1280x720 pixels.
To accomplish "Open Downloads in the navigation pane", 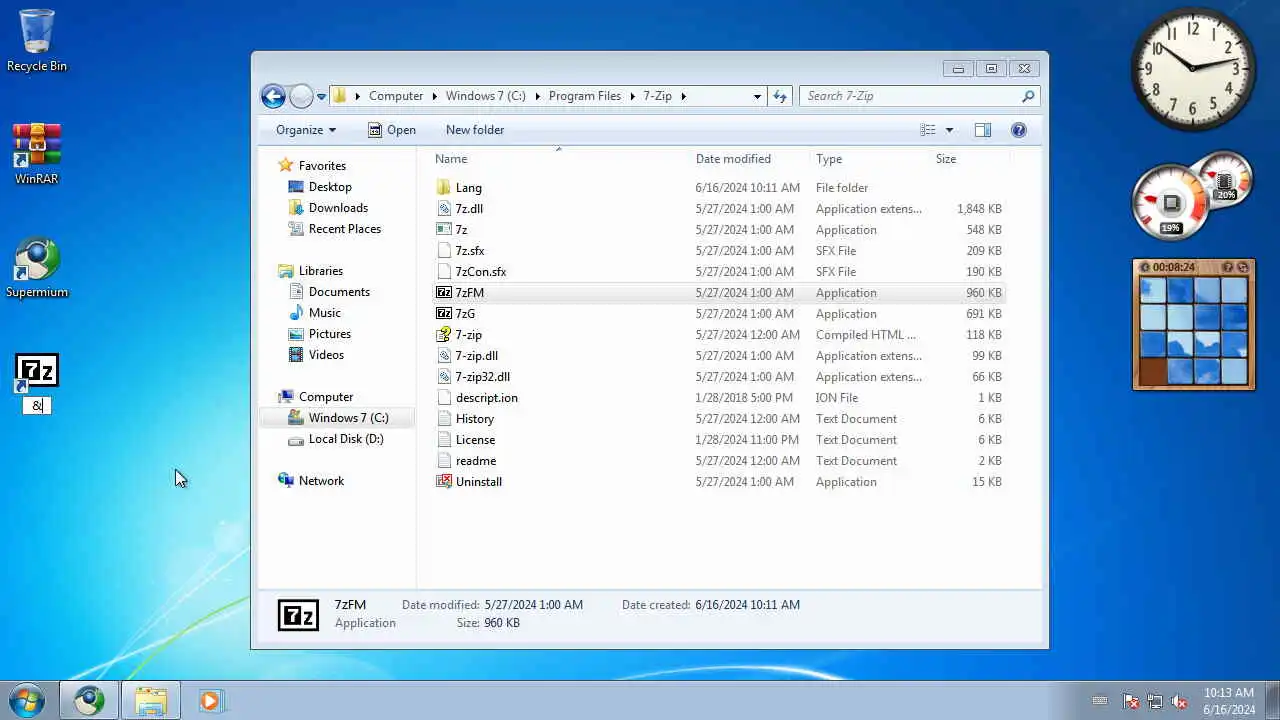I will [338, 208].
